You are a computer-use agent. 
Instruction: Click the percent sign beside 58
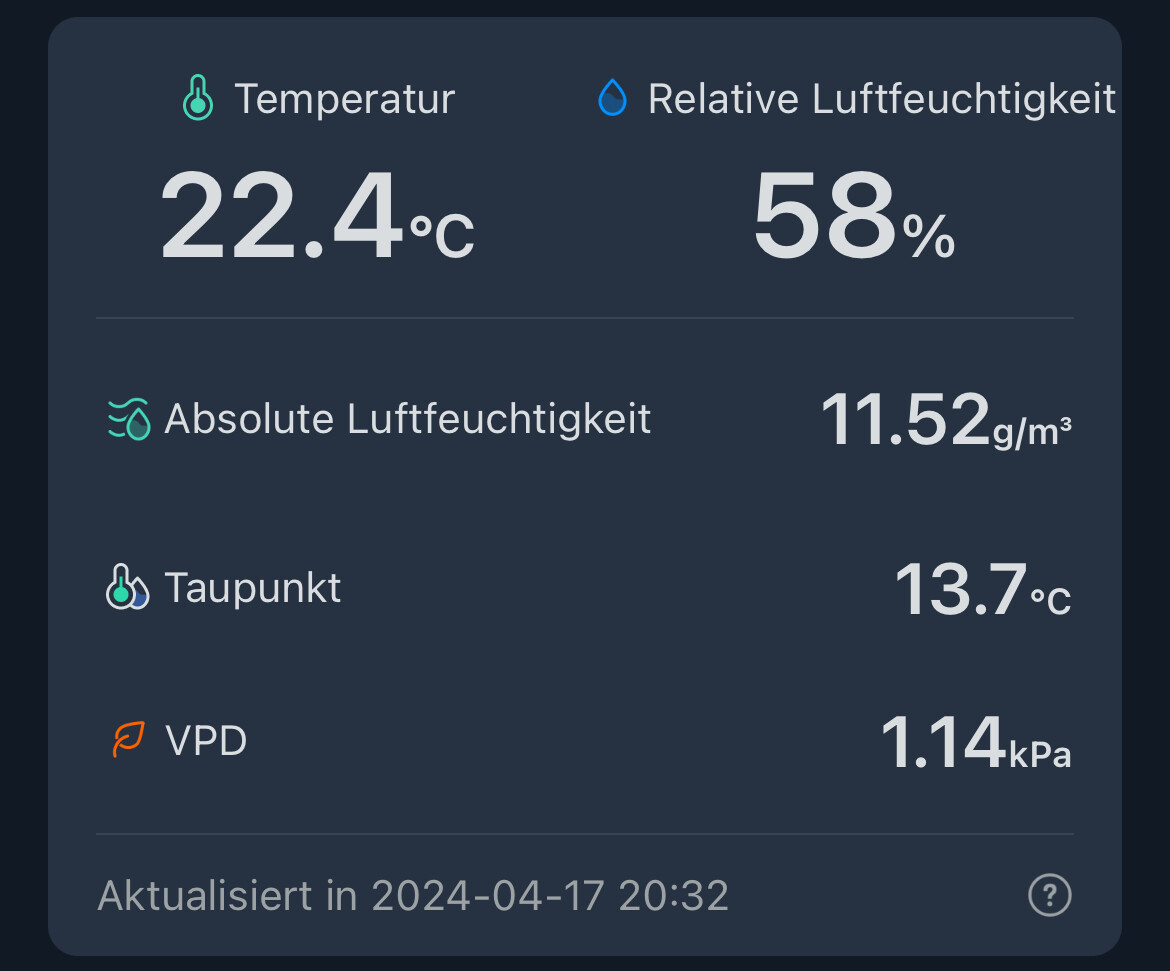coord(929,238)
